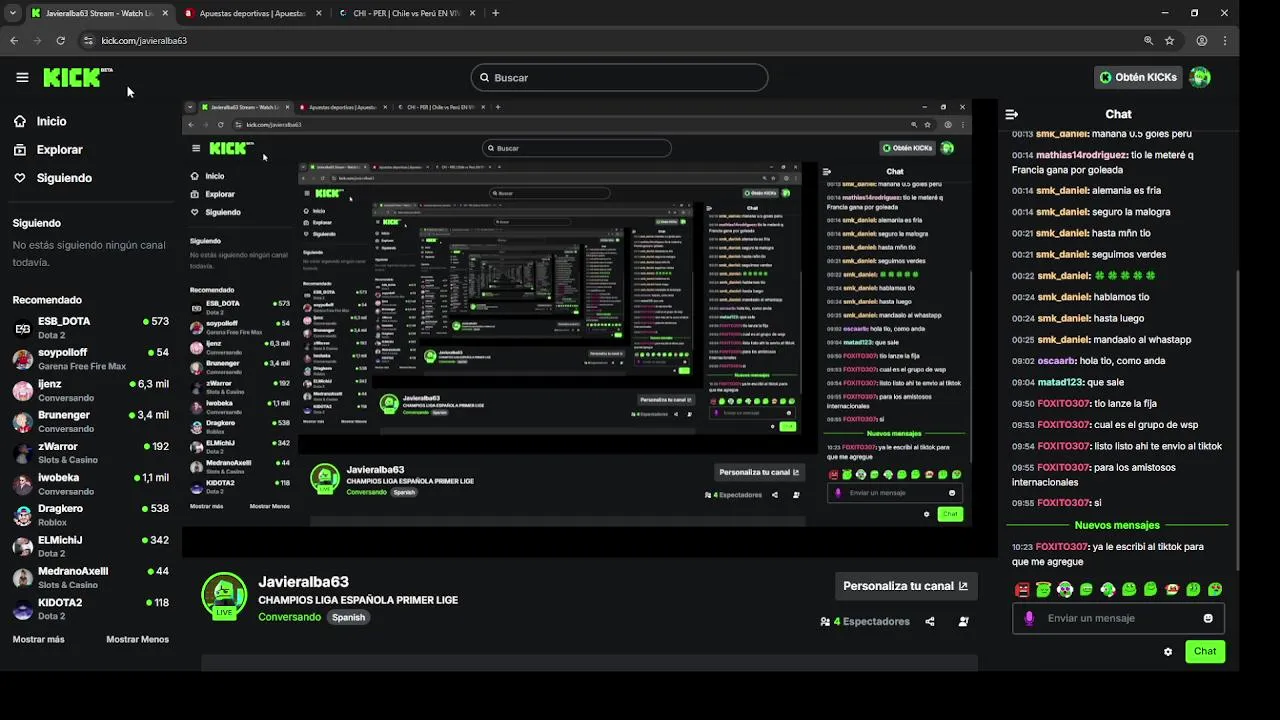Open MedranoAxelII recommended channel

(x=90, y=577)
